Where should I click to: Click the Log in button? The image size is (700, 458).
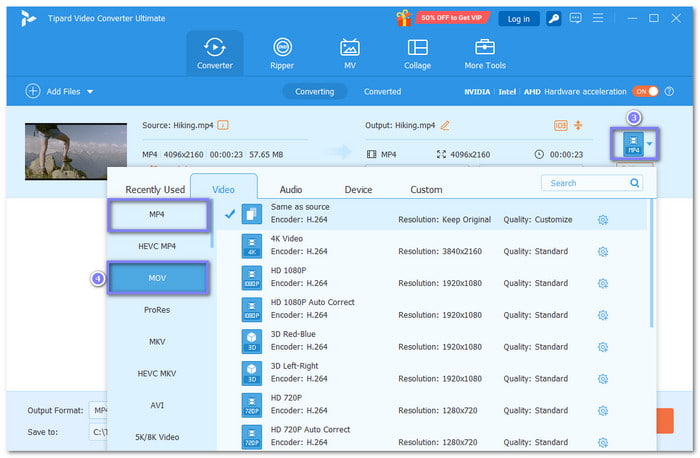point(519,19)
